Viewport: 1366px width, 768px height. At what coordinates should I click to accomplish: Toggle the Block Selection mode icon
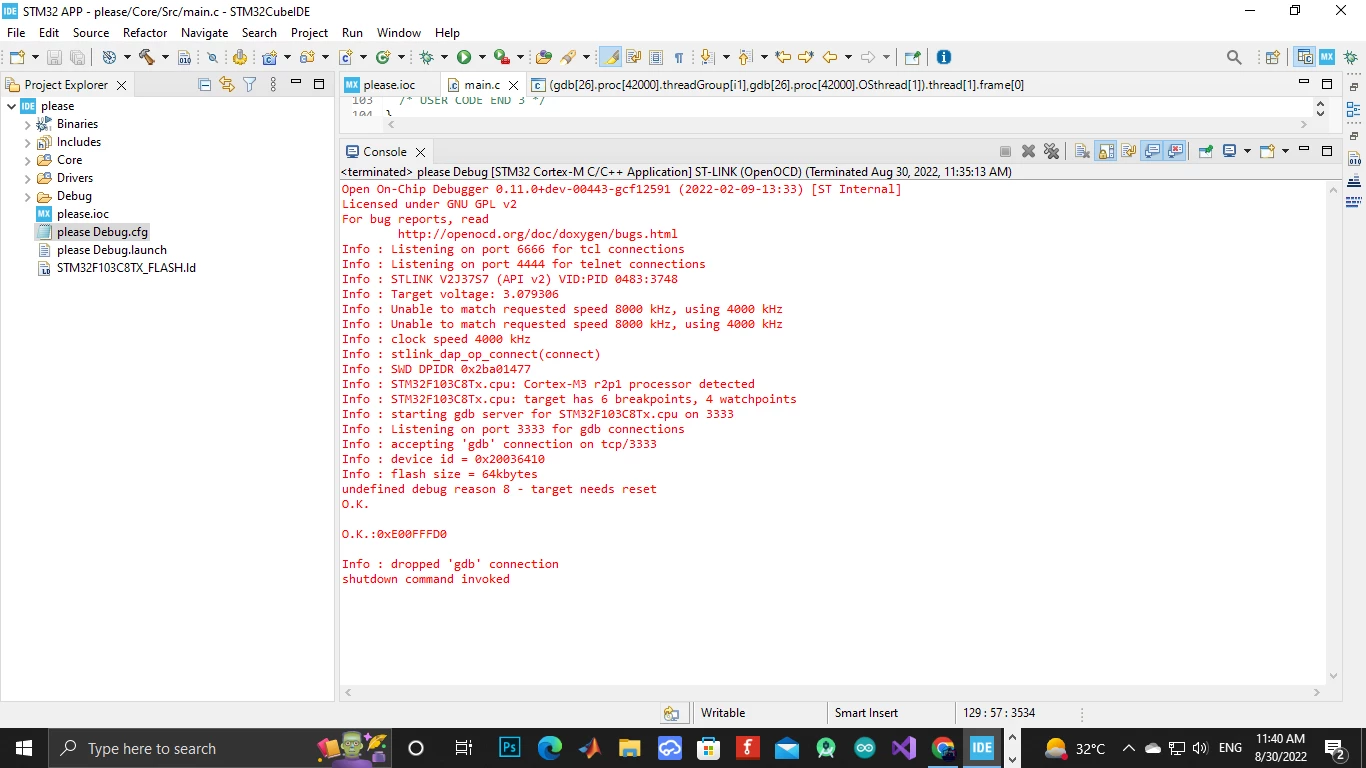(x=656, y=58)
